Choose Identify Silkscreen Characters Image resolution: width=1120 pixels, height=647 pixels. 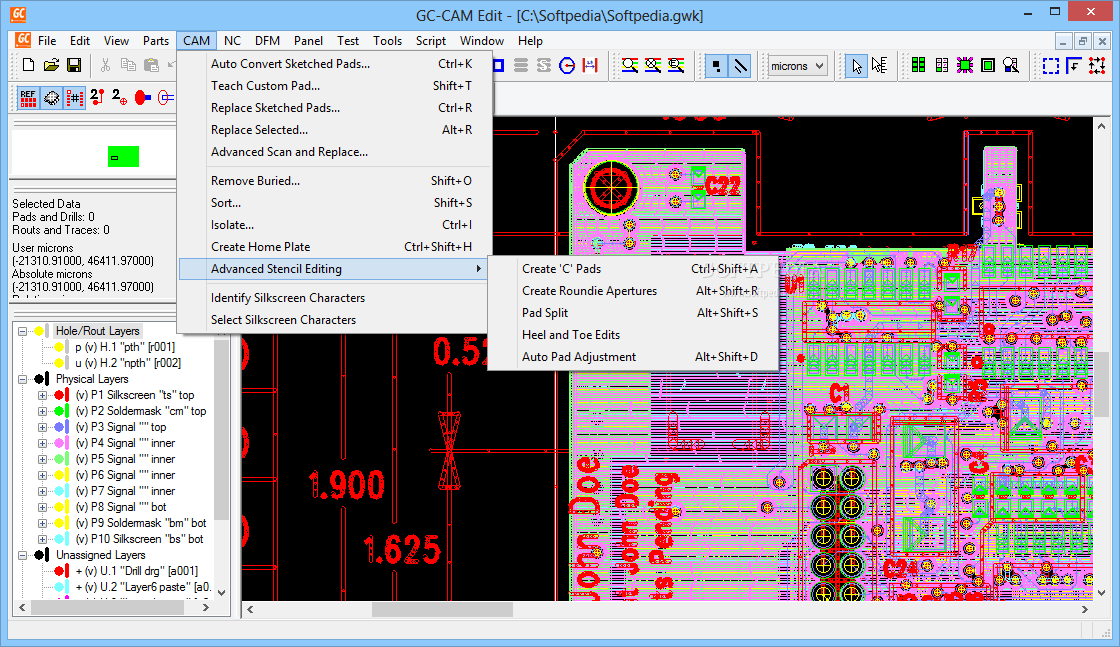335,298
